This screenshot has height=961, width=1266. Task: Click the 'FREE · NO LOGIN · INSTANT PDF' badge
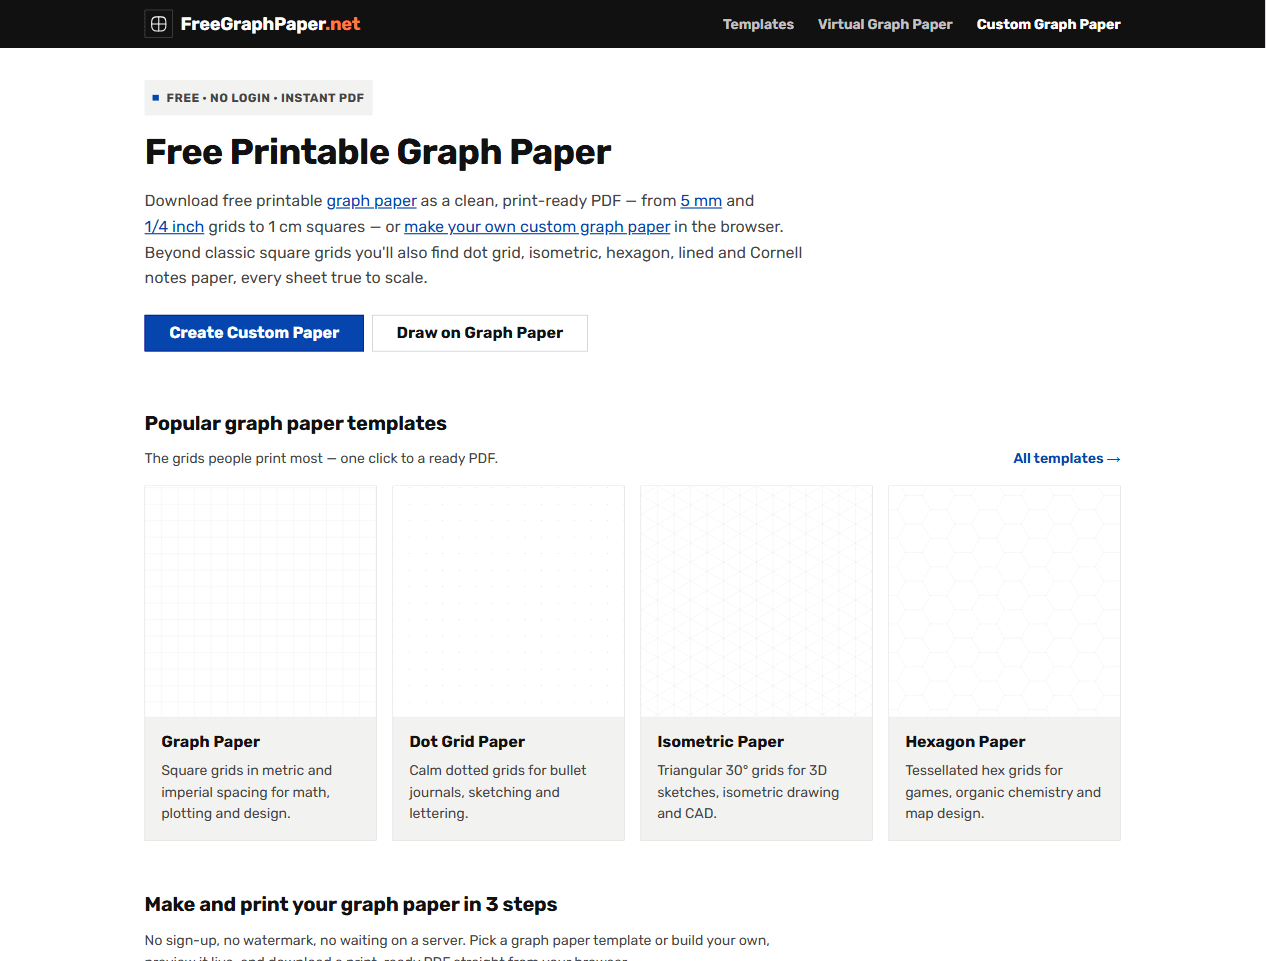click(259, 98)
